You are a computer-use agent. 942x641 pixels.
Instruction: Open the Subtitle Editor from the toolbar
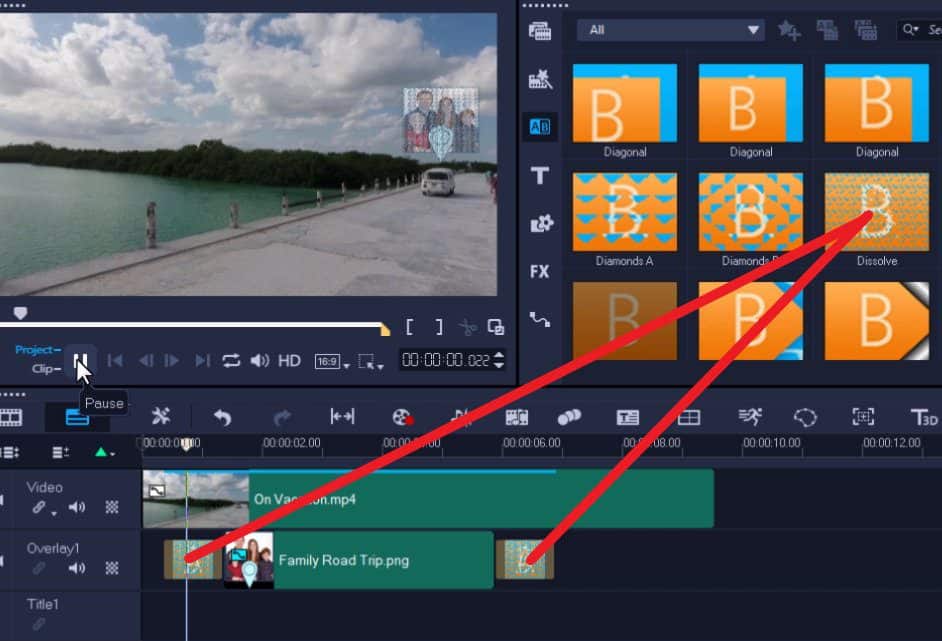(627, 417)
